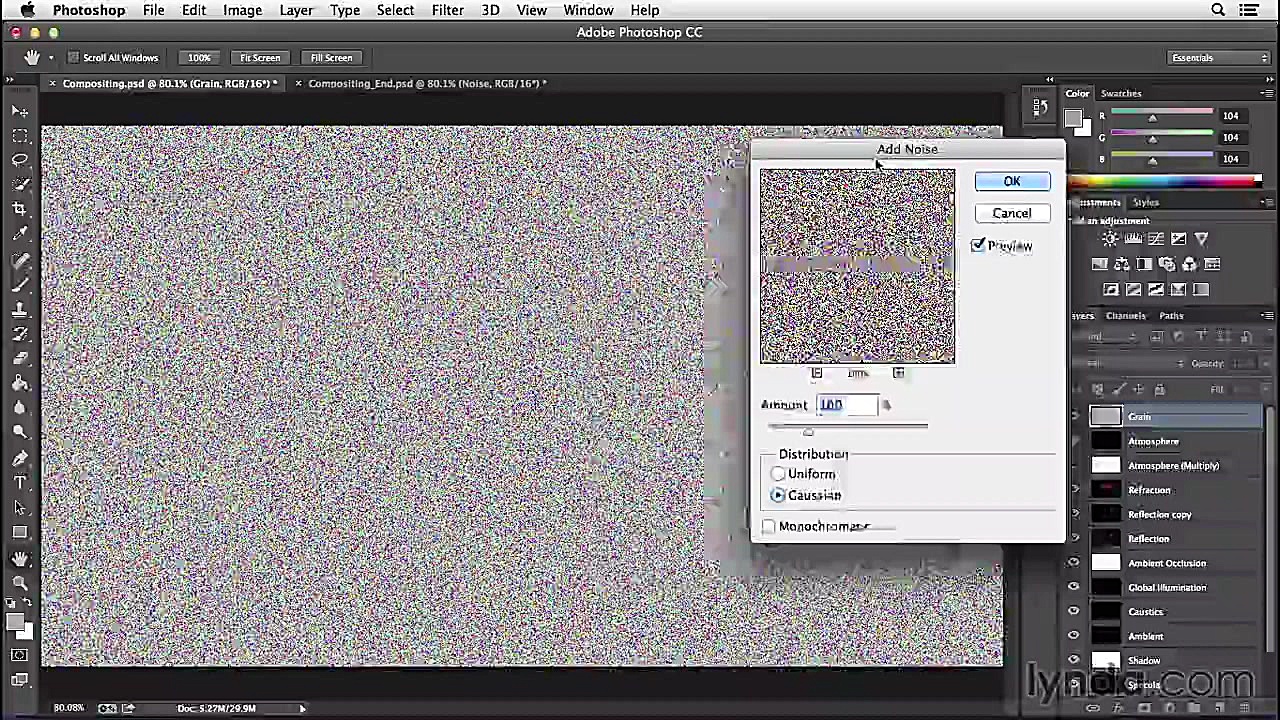Open the Image menu

click(242, 10)
